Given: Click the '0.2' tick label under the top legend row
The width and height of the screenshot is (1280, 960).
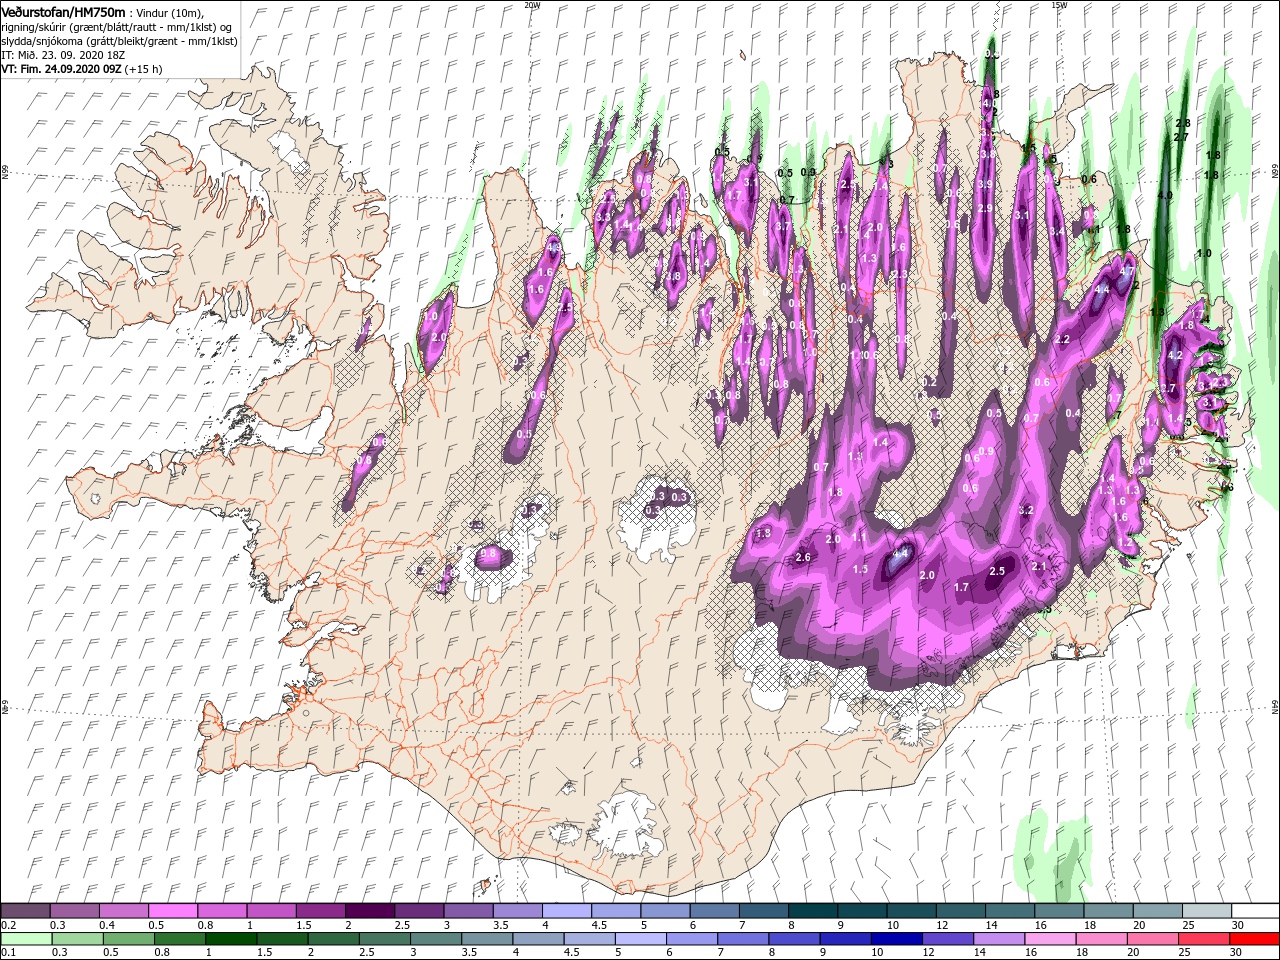Looking at the screenshot, I should [x=8, y=925].
